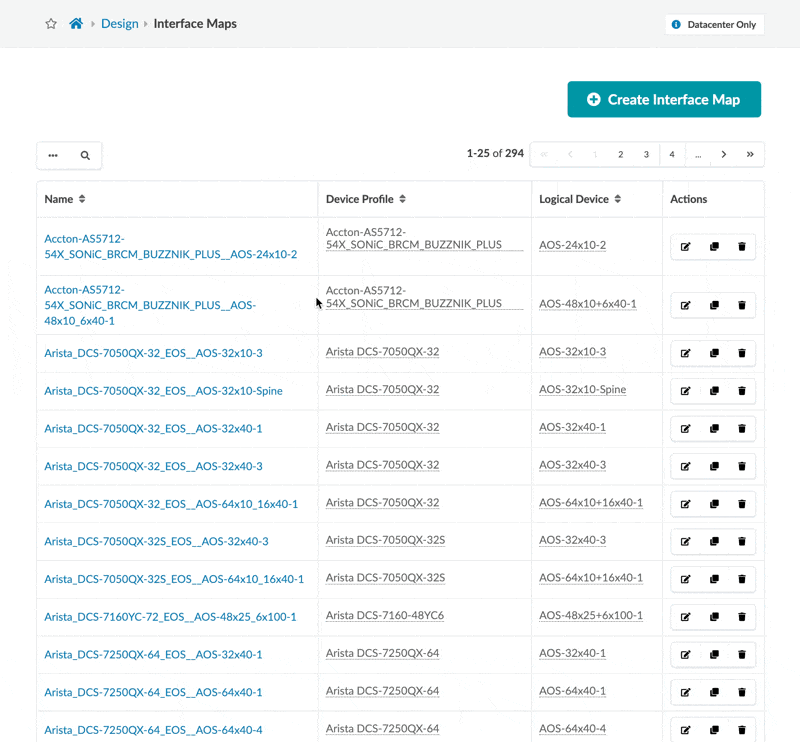The width and height of the screenshot is (800, 742).
Task: Open the search filter magnifier icon
Action: click(86, 156)
